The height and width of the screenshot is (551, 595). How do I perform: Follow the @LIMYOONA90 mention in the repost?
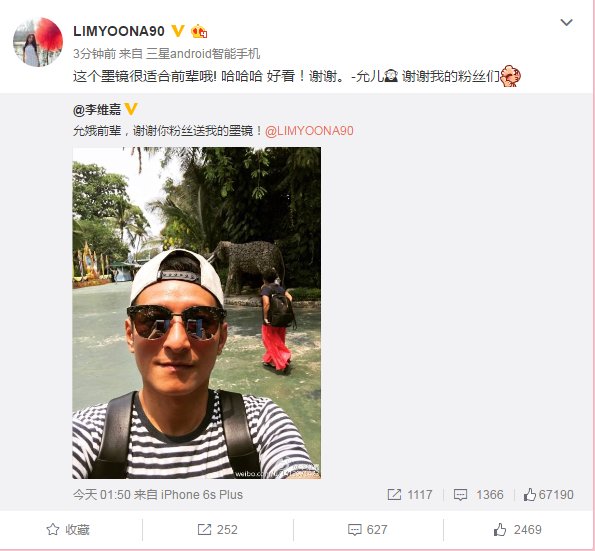click(309, 131)
